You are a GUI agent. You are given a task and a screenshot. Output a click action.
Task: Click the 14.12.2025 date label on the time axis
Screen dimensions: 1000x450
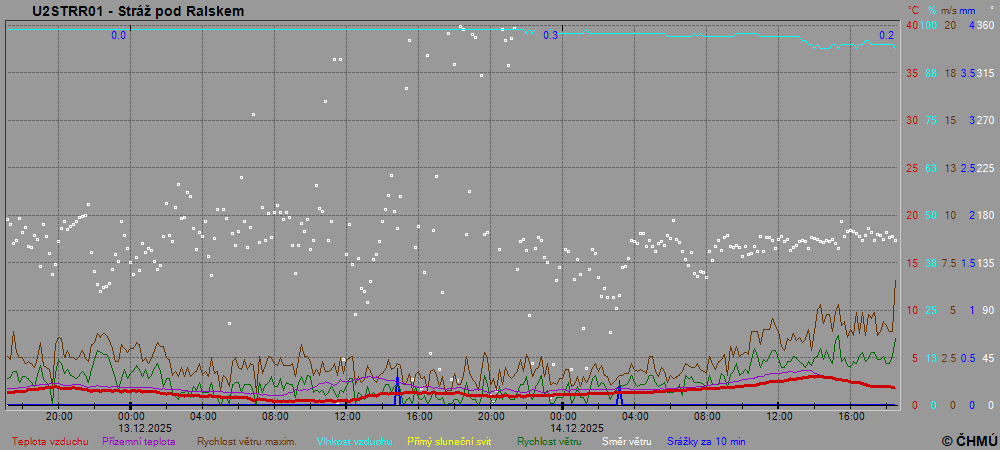(563, 427)
